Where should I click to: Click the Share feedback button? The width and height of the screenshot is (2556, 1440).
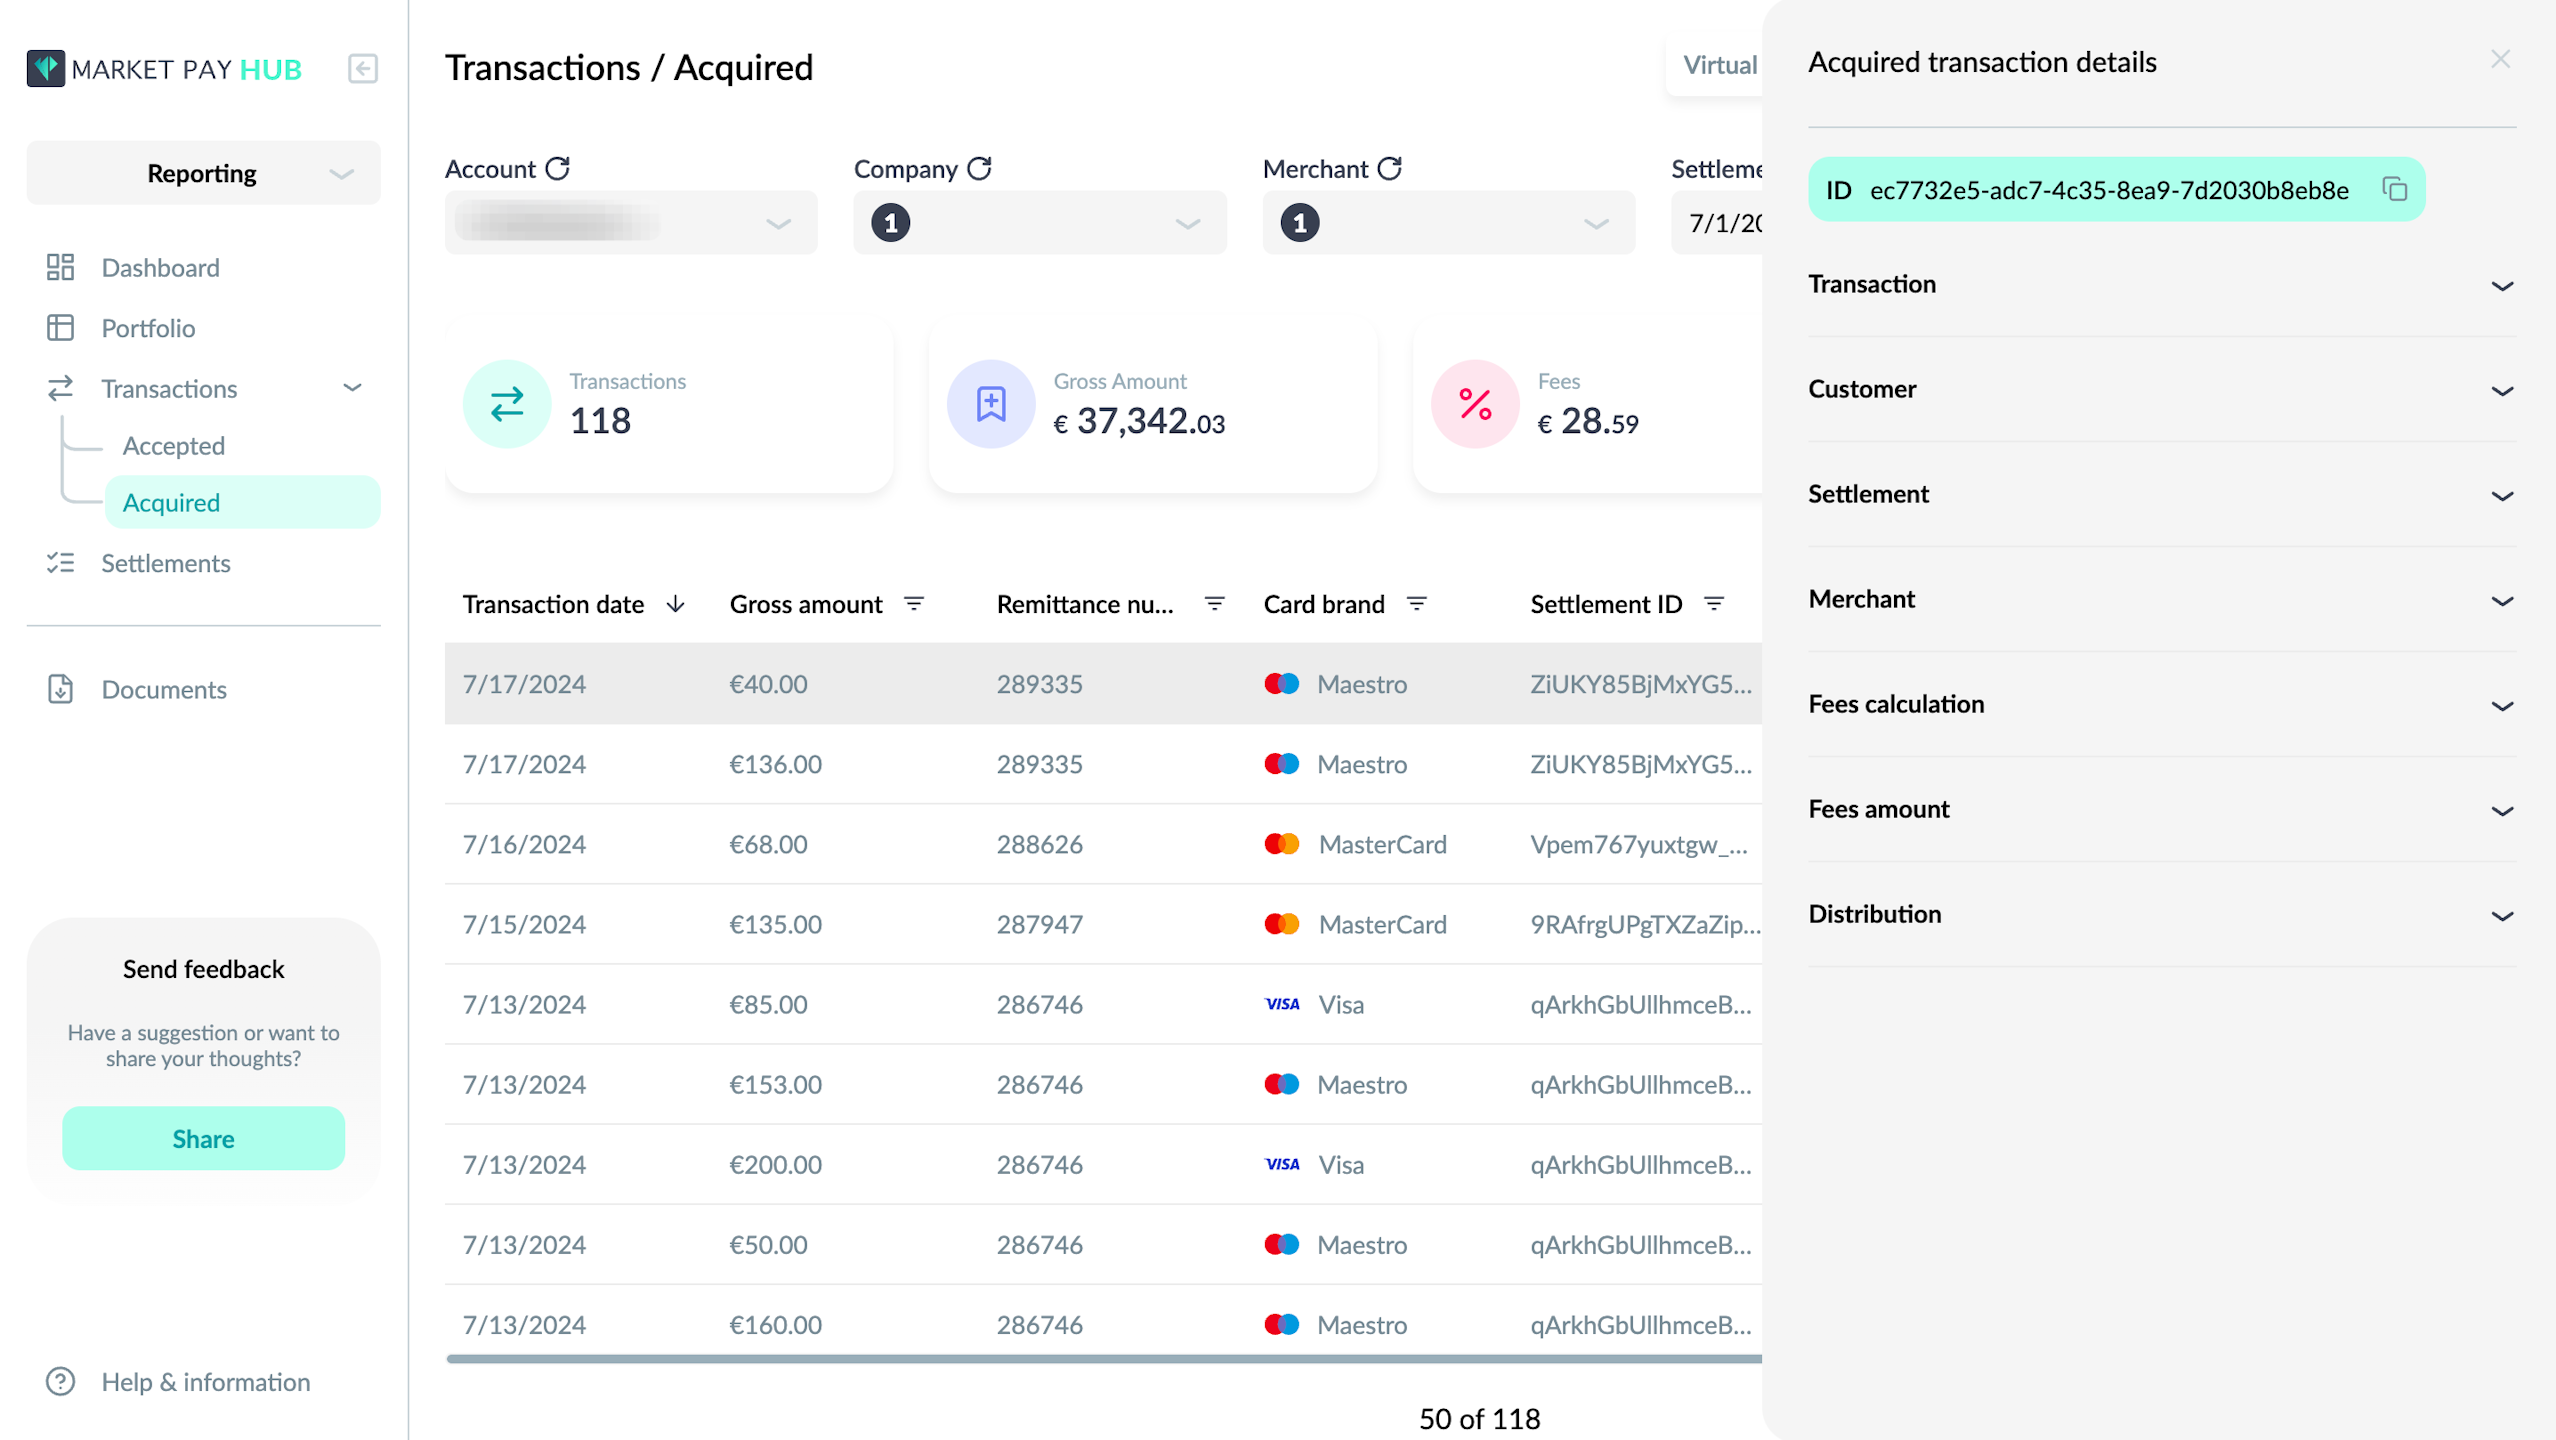click(x=203, y=1138)
